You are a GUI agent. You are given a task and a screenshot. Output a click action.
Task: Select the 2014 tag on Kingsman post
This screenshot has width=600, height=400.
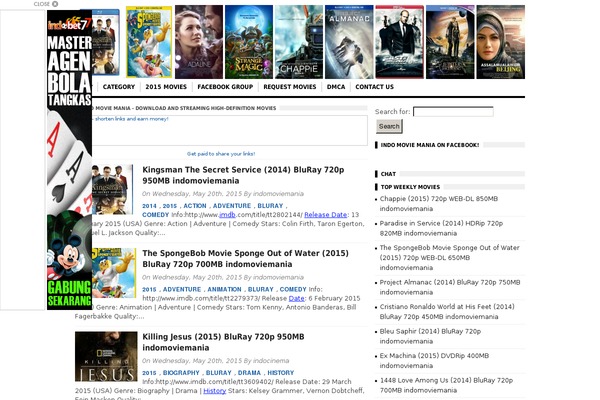(x=149, y=206)
